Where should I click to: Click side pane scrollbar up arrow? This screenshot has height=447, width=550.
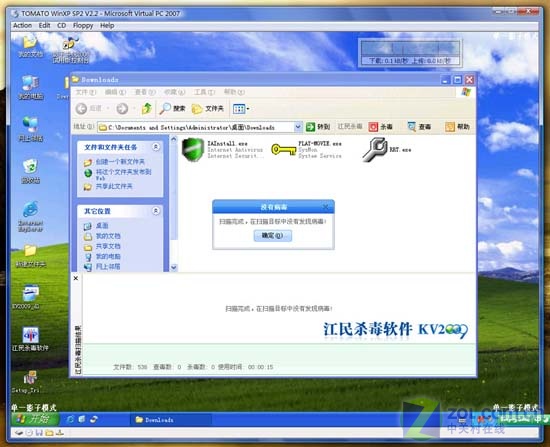pos(174,139)
